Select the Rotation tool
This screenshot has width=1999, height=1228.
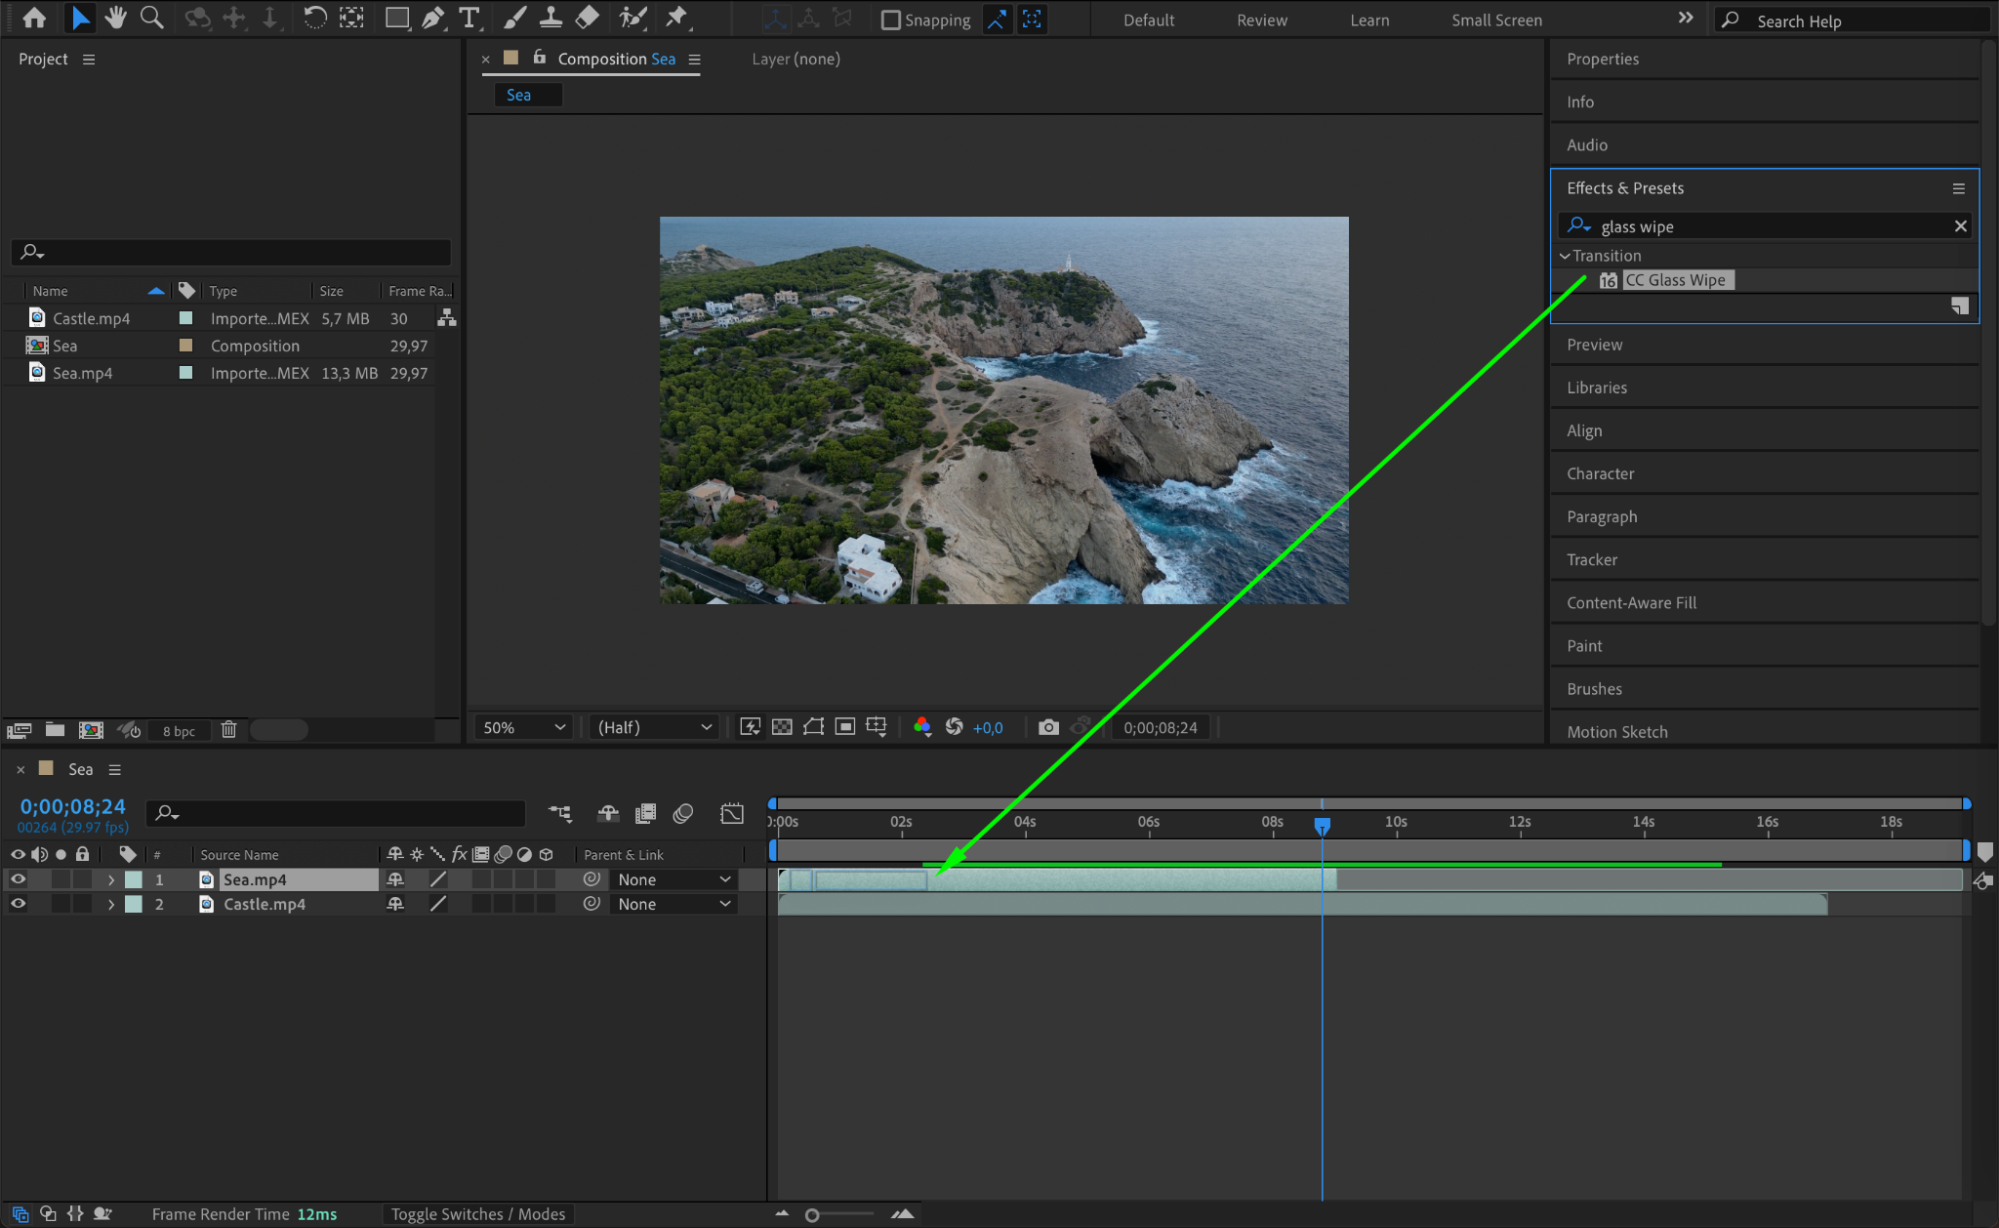pyautogui.click(x=314, y=18)
